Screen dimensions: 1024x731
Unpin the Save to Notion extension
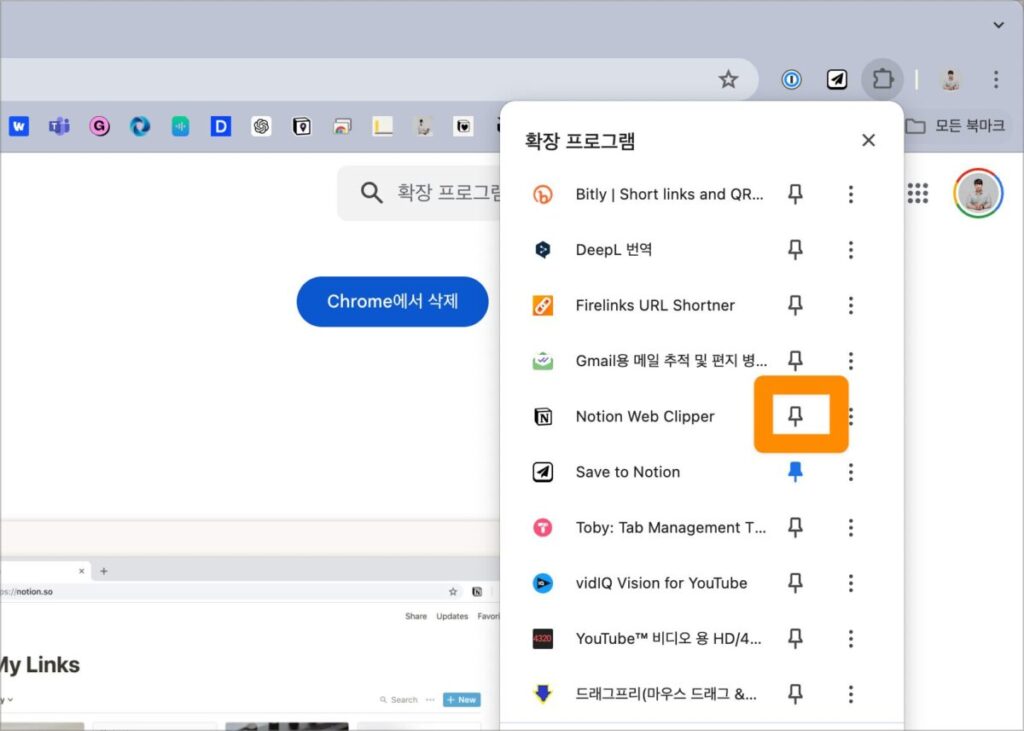pos(795,472)
